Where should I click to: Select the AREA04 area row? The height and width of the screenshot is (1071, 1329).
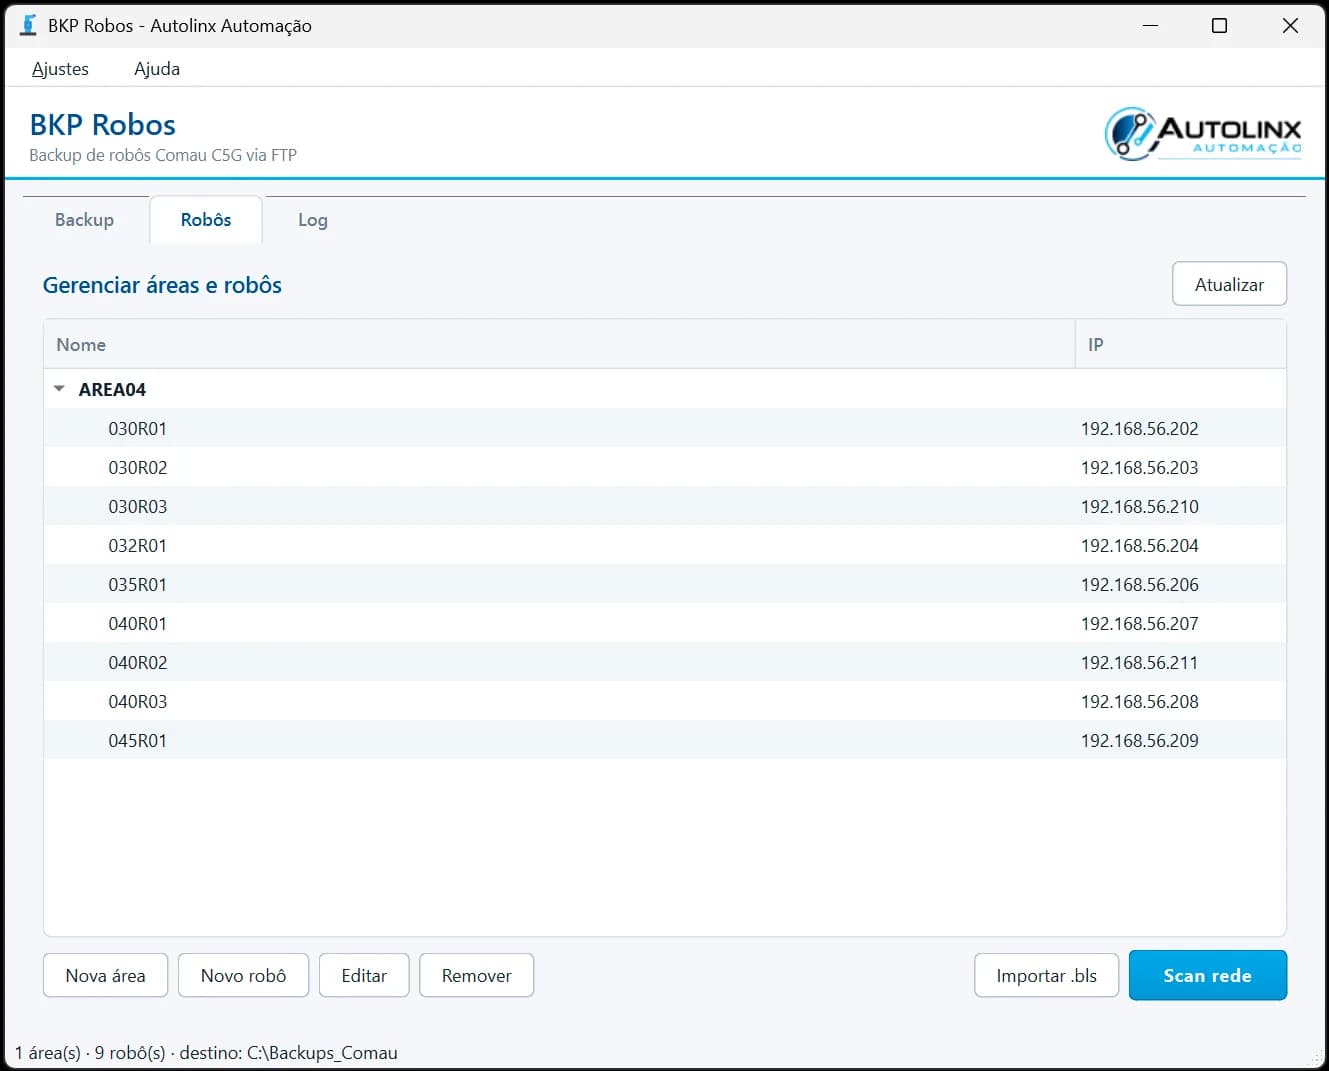(x=665, y=389)
